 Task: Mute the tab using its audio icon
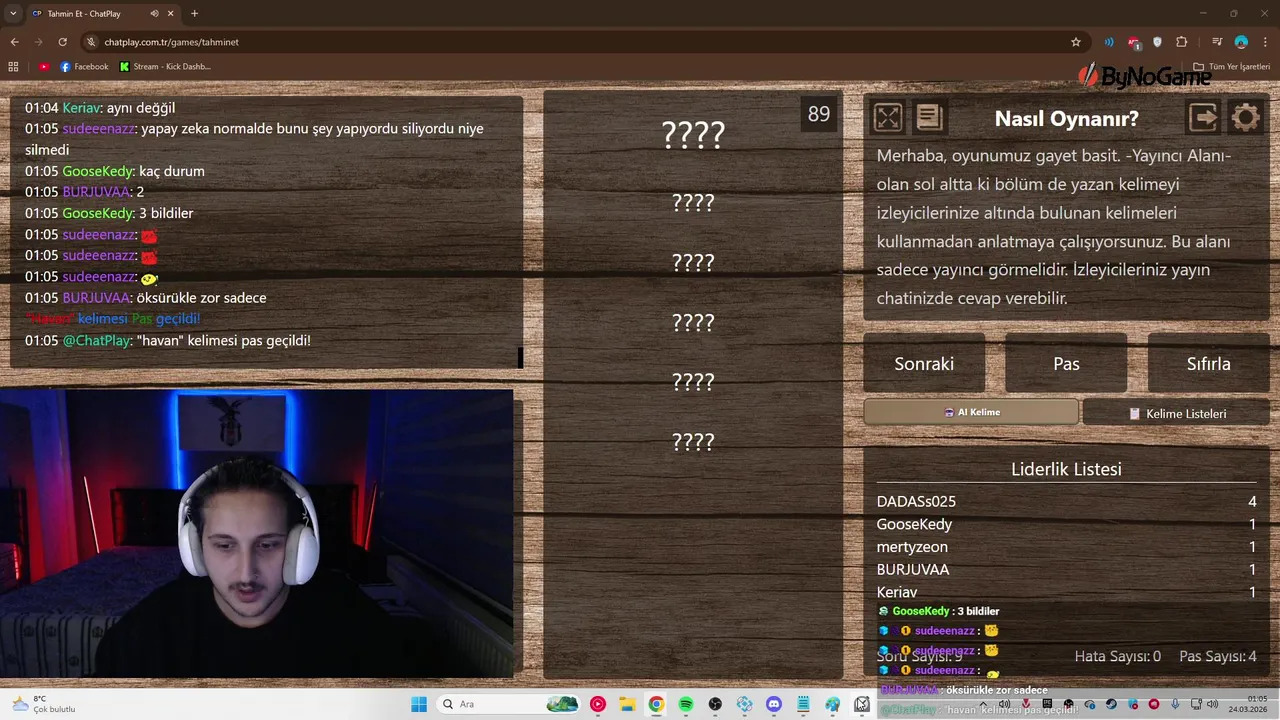(x=154, y=13)
